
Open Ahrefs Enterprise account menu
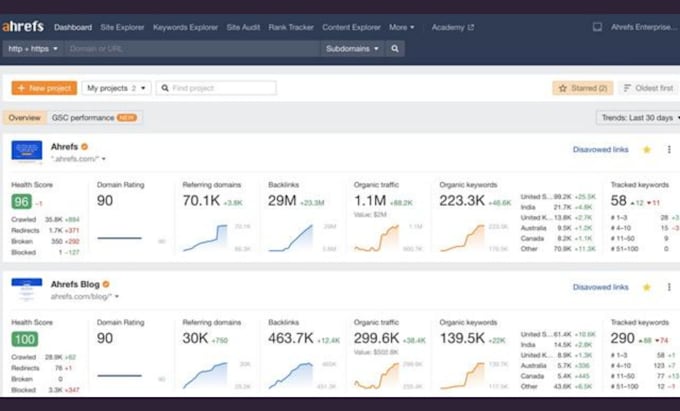(x=644, y=27)
